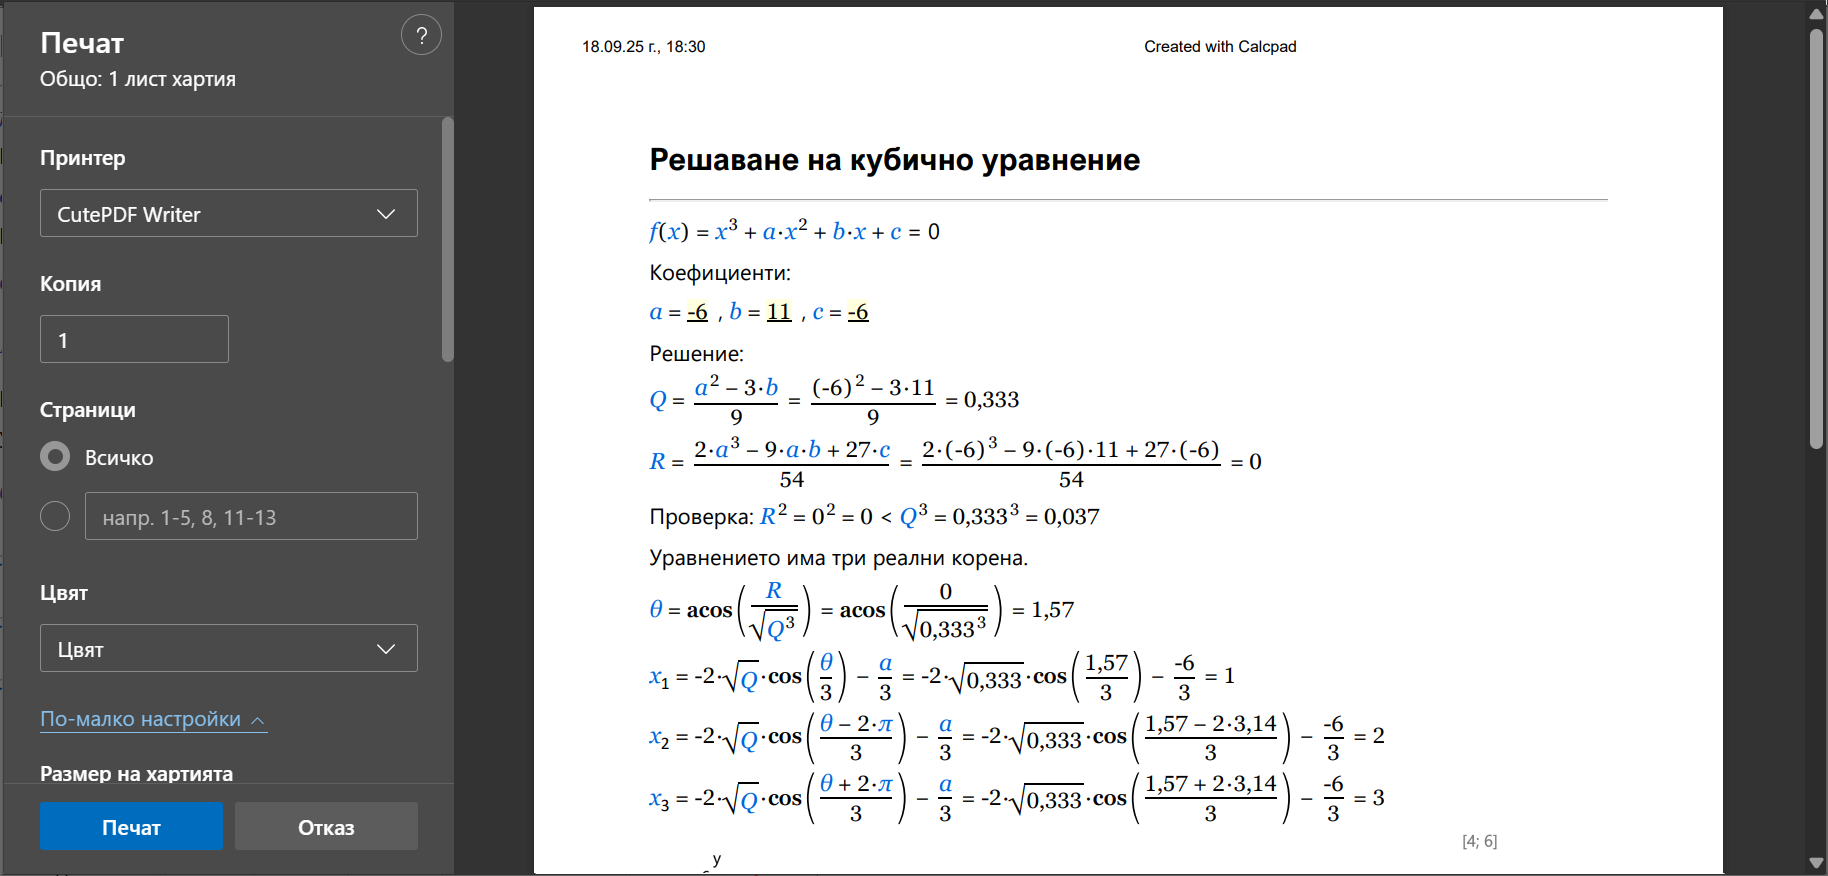Click the preview scrollbar up arrow
Viewport: 1828px width, 876px height.
tap(1816, 13)
